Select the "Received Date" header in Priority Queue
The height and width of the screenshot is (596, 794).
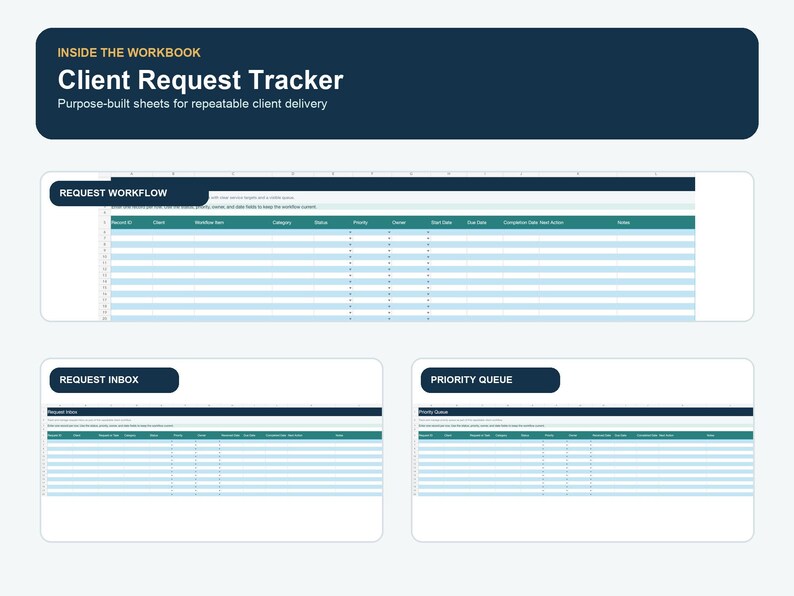point(602,435)
